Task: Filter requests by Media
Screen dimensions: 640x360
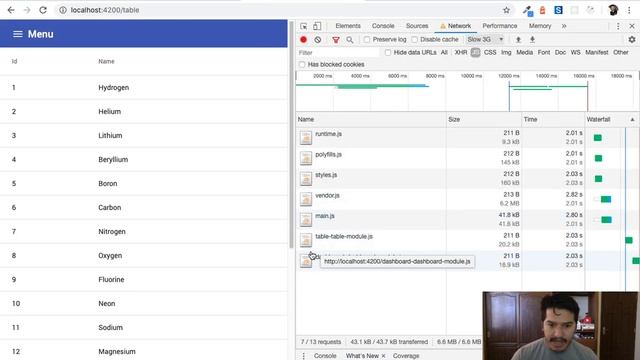Action: point(524,53)
